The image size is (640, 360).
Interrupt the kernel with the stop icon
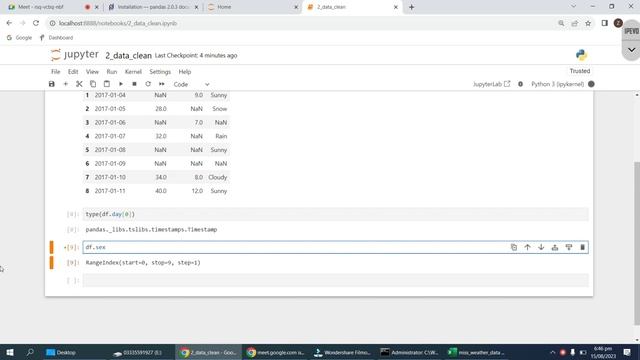click(x=134, y=84)
